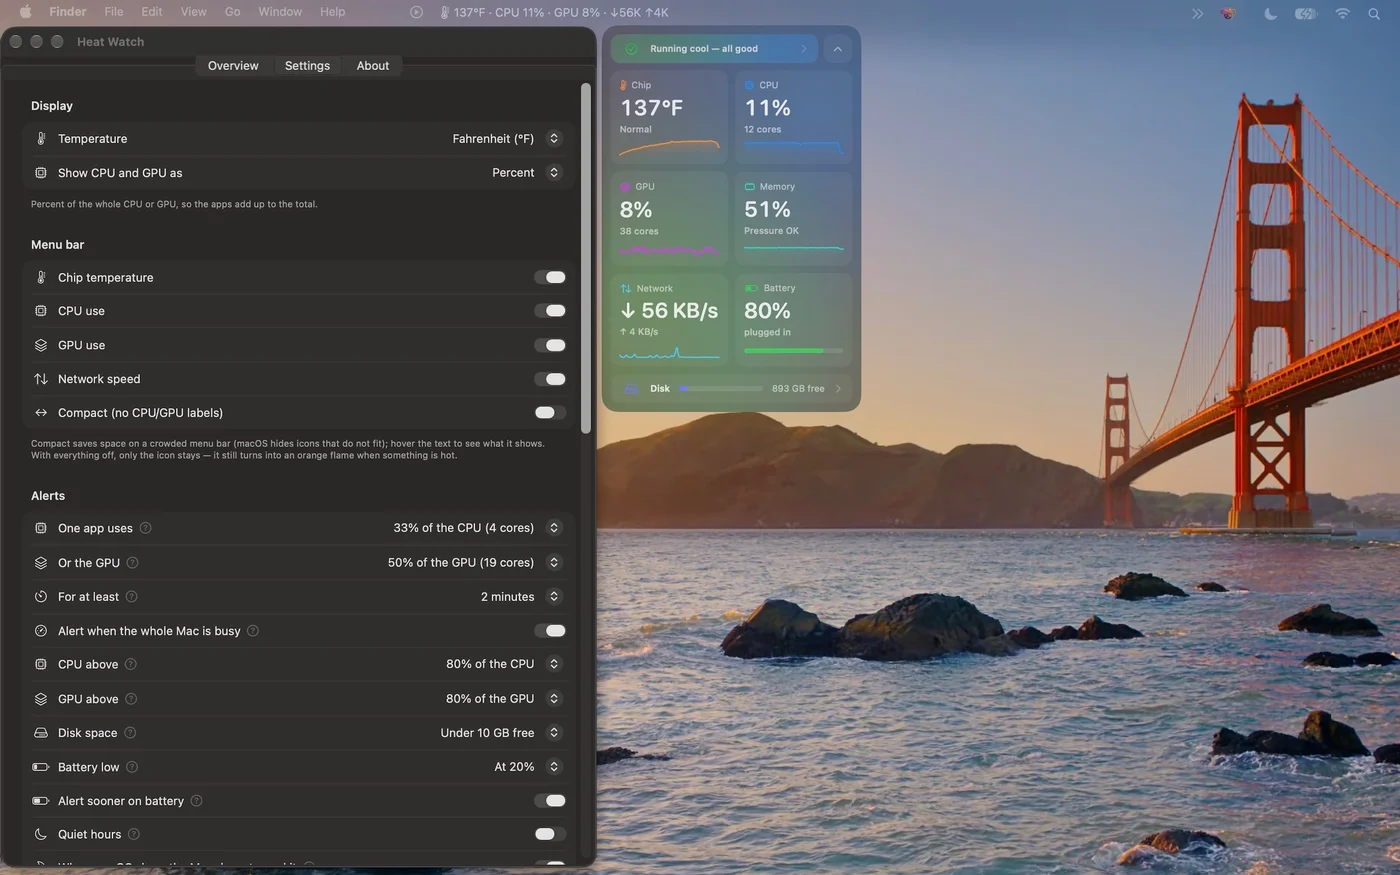
Task: Click the play circle icon in menu bar
Action: 417,12
